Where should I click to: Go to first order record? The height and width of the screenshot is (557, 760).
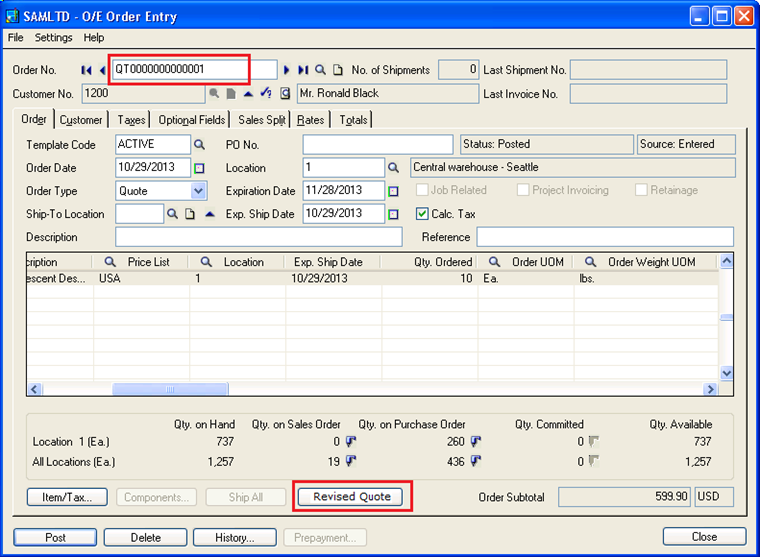click(86, 70)
